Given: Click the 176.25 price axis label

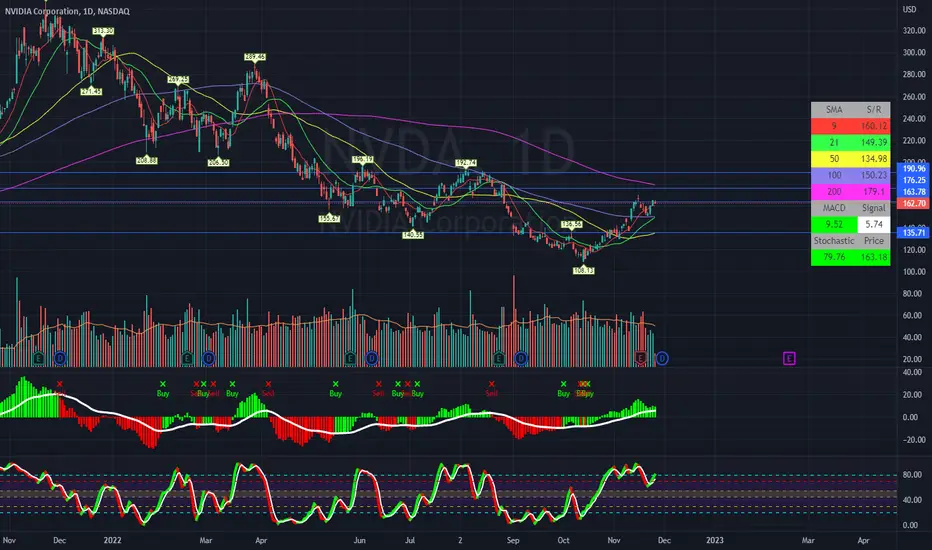Looking at the screenshot, I should click(x=914, y=180).
